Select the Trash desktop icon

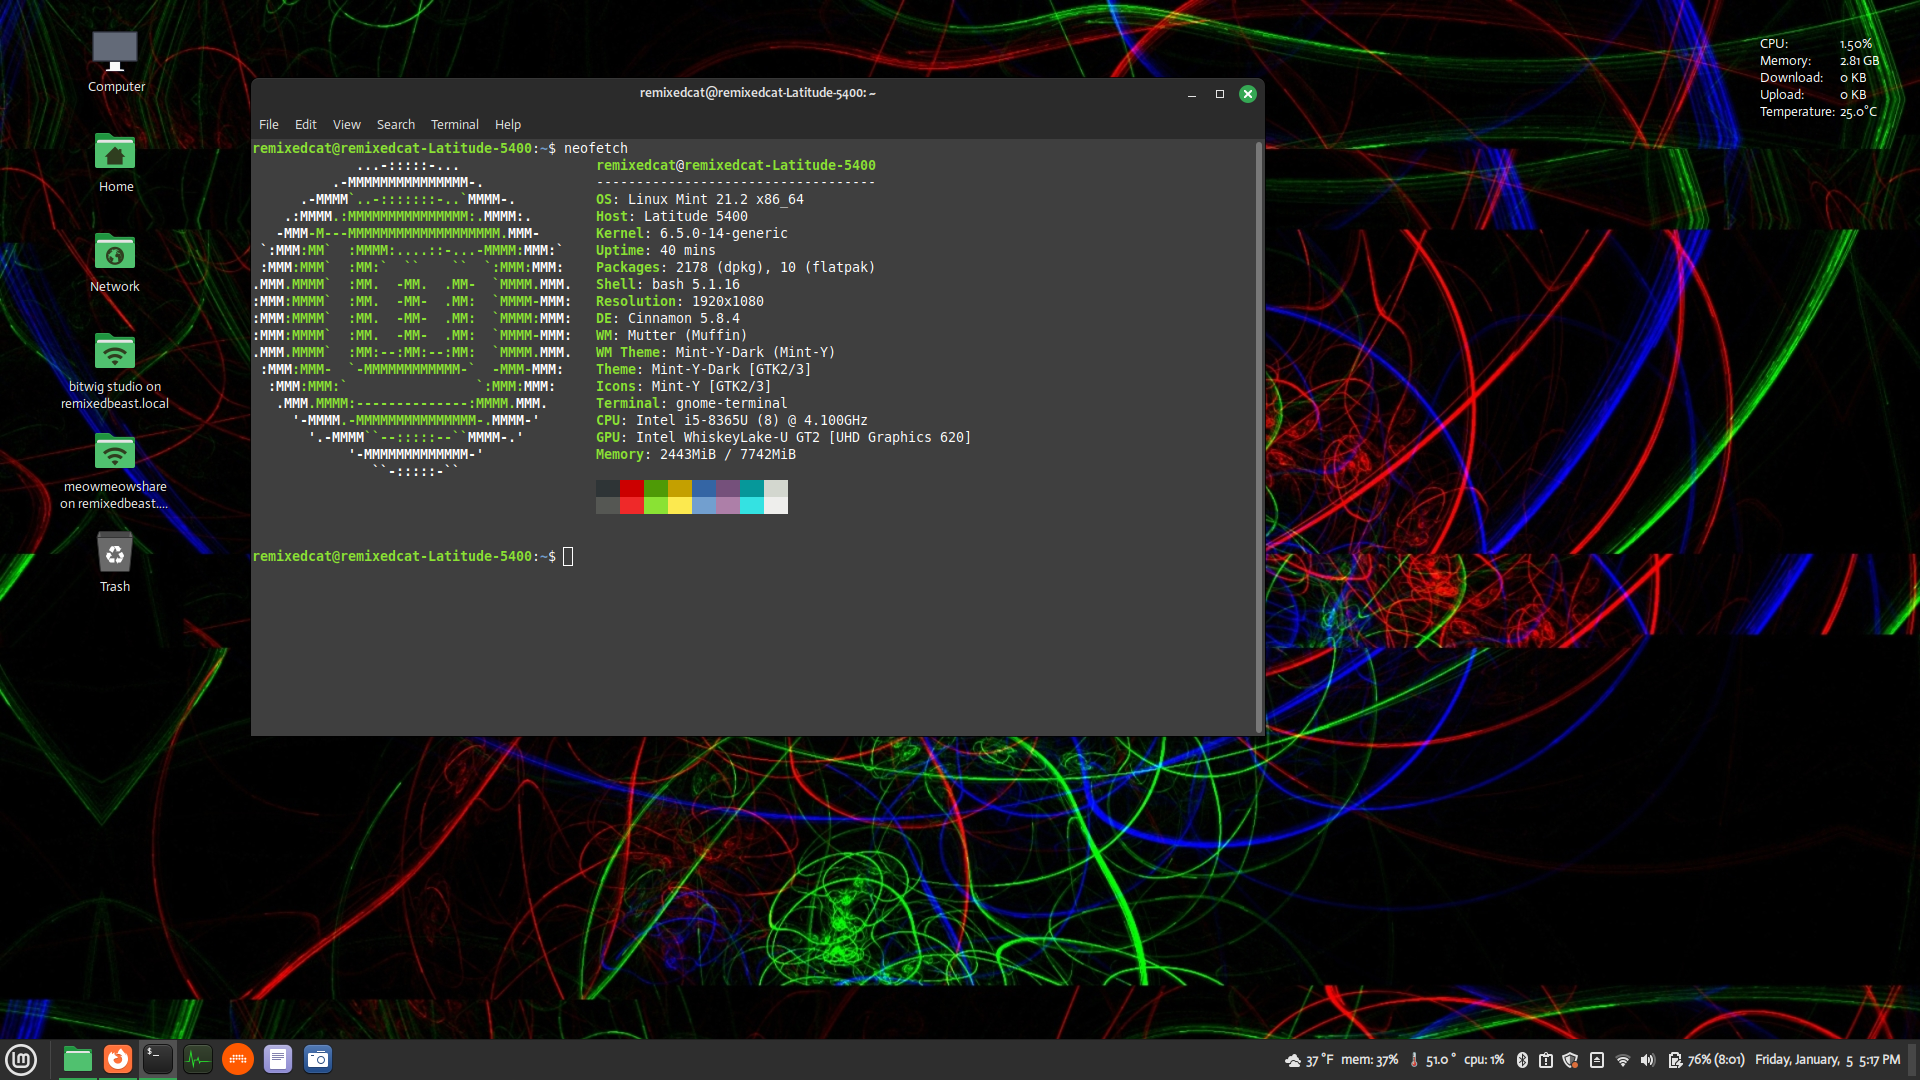tap(115, 563)
